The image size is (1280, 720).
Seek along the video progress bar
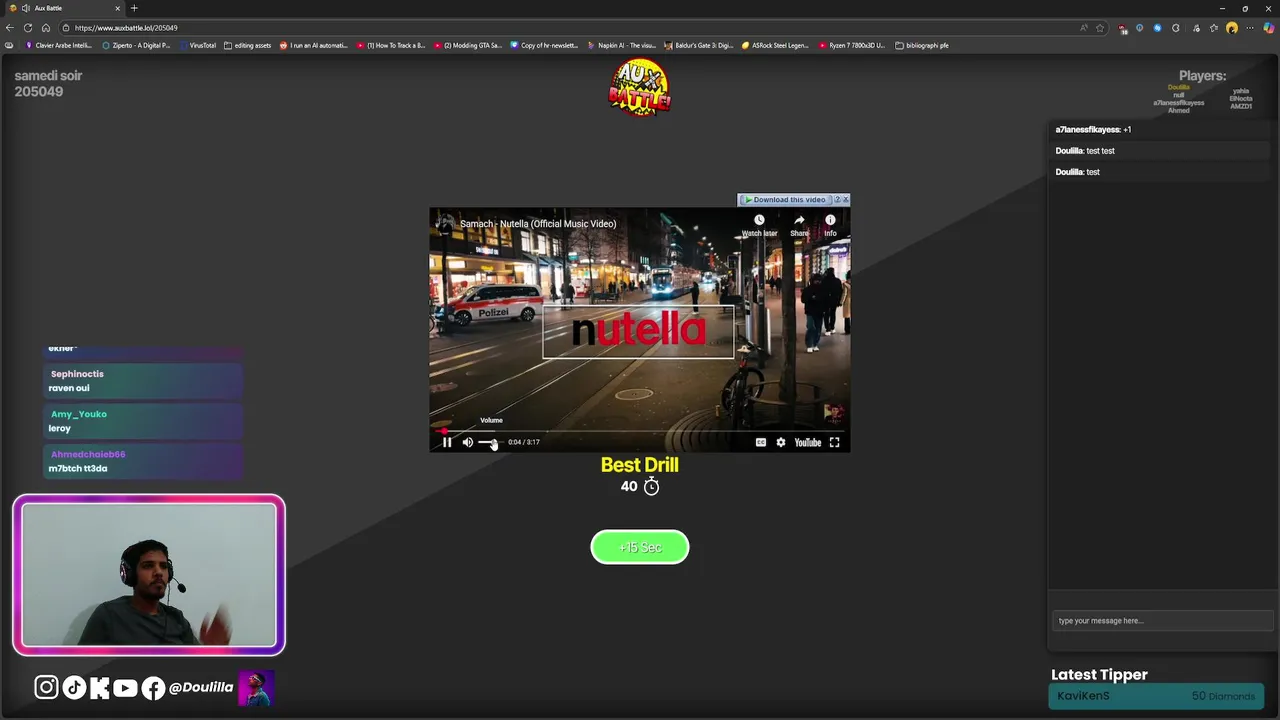pyautogui.click(x=640, y=431)
